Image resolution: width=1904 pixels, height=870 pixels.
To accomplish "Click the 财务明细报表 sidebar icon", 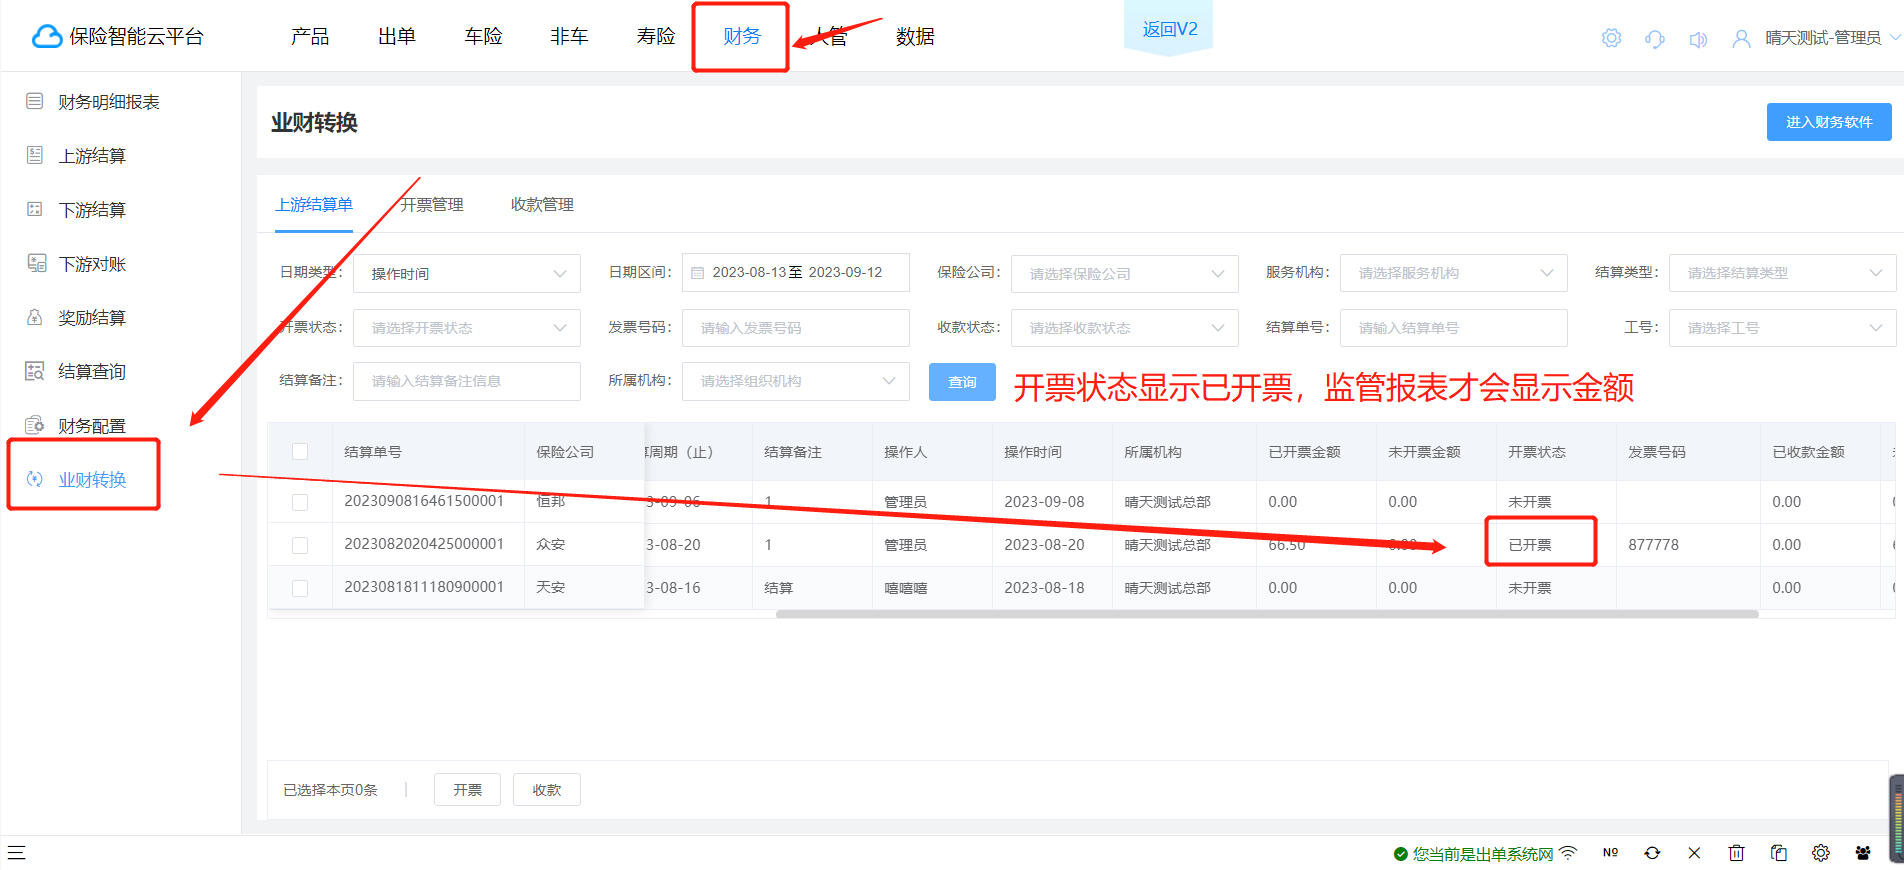I will pos(35,101).
